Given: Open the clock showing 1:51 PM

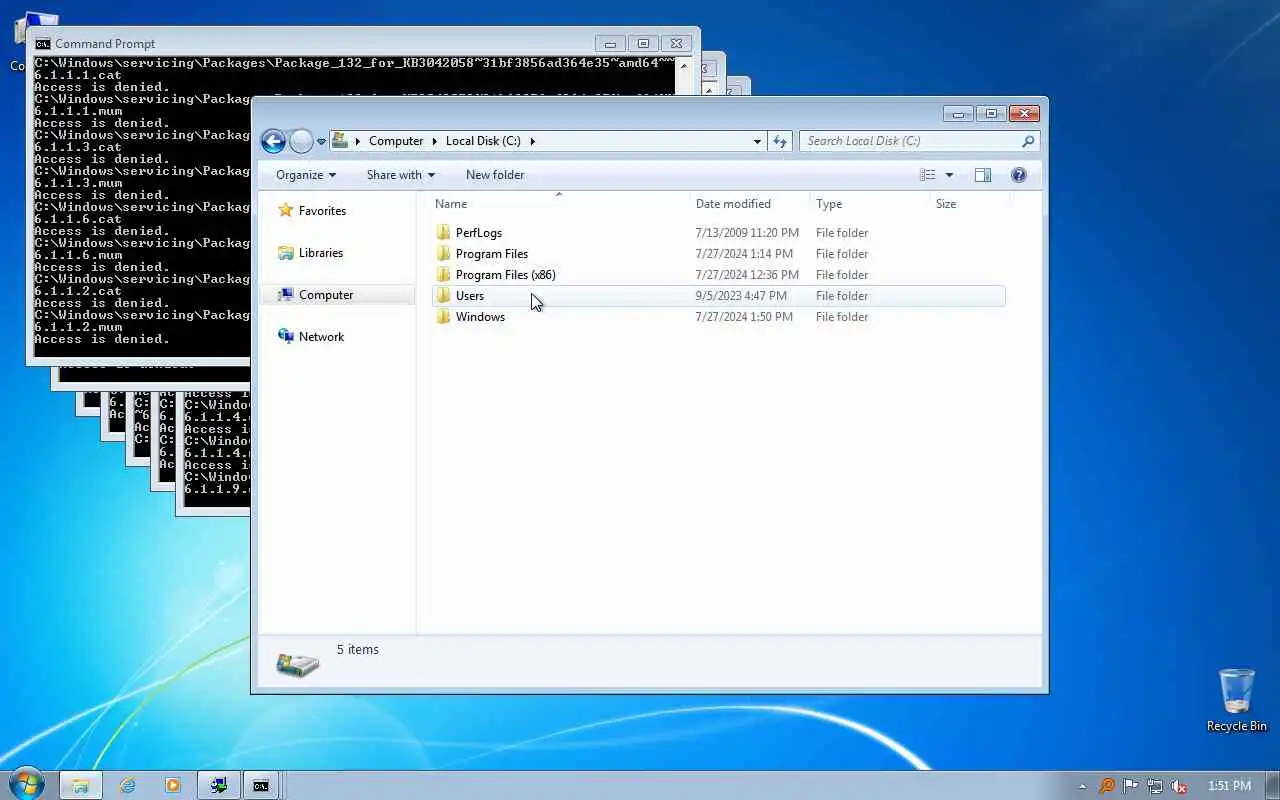Looking at the screenshot, I should click(x=1229, y=786).
